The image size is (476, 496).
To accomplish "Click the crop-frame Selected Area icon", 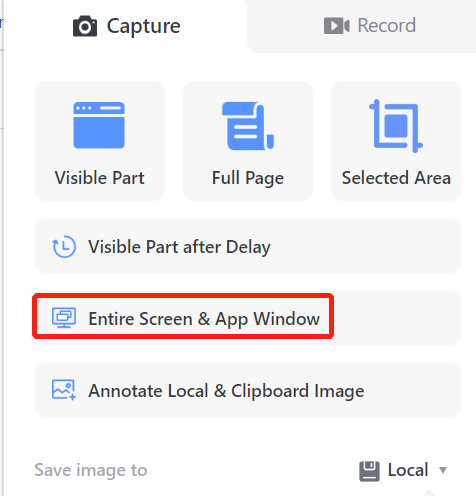I will point(396,126).
